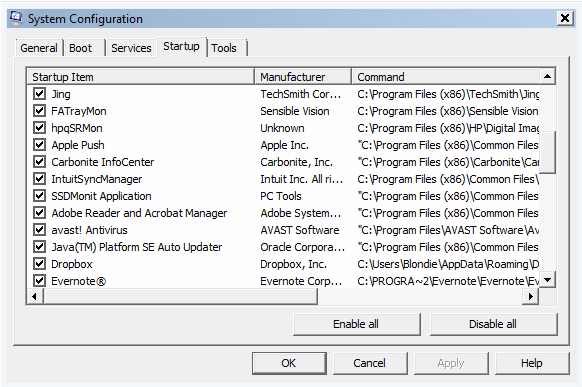The image size is (582, 387).
Task: Uncheck the Jing startup item
Action: [39, 94]
